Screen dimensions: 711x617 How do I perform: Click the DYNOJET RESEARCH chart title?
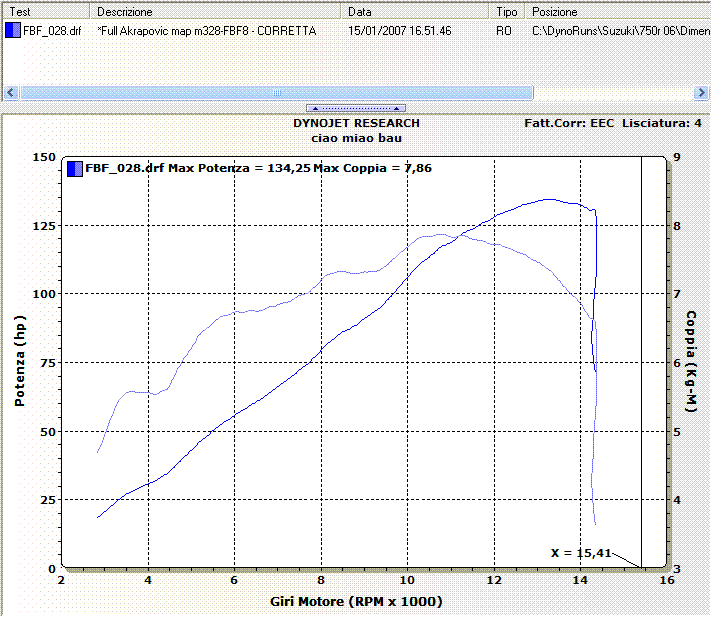[356, 123]
